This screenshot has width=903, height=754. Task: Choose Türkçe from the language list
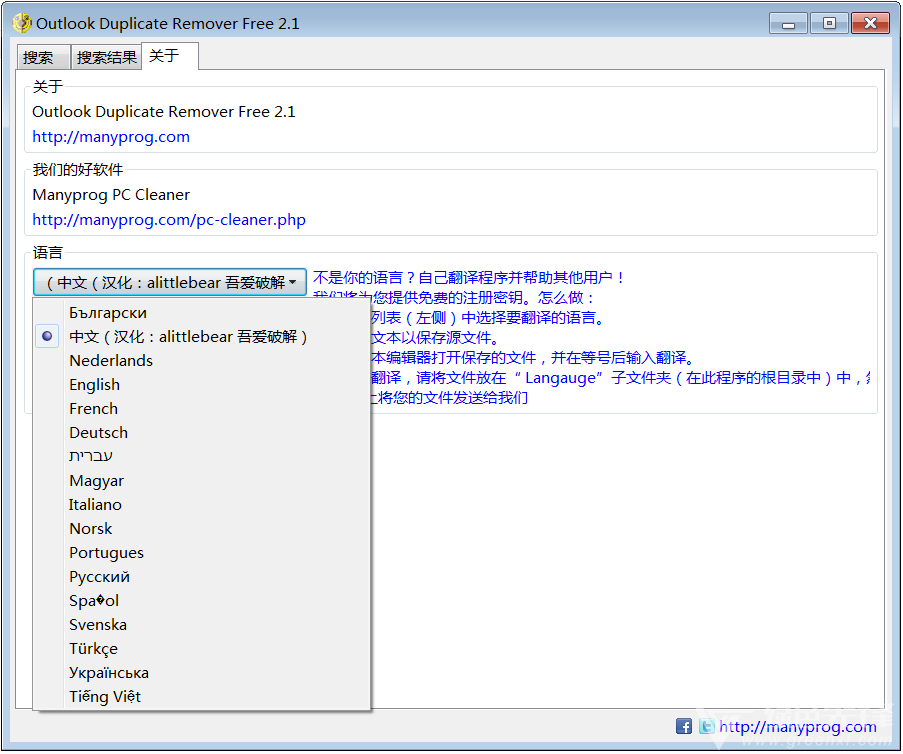(x=202, y=649)
